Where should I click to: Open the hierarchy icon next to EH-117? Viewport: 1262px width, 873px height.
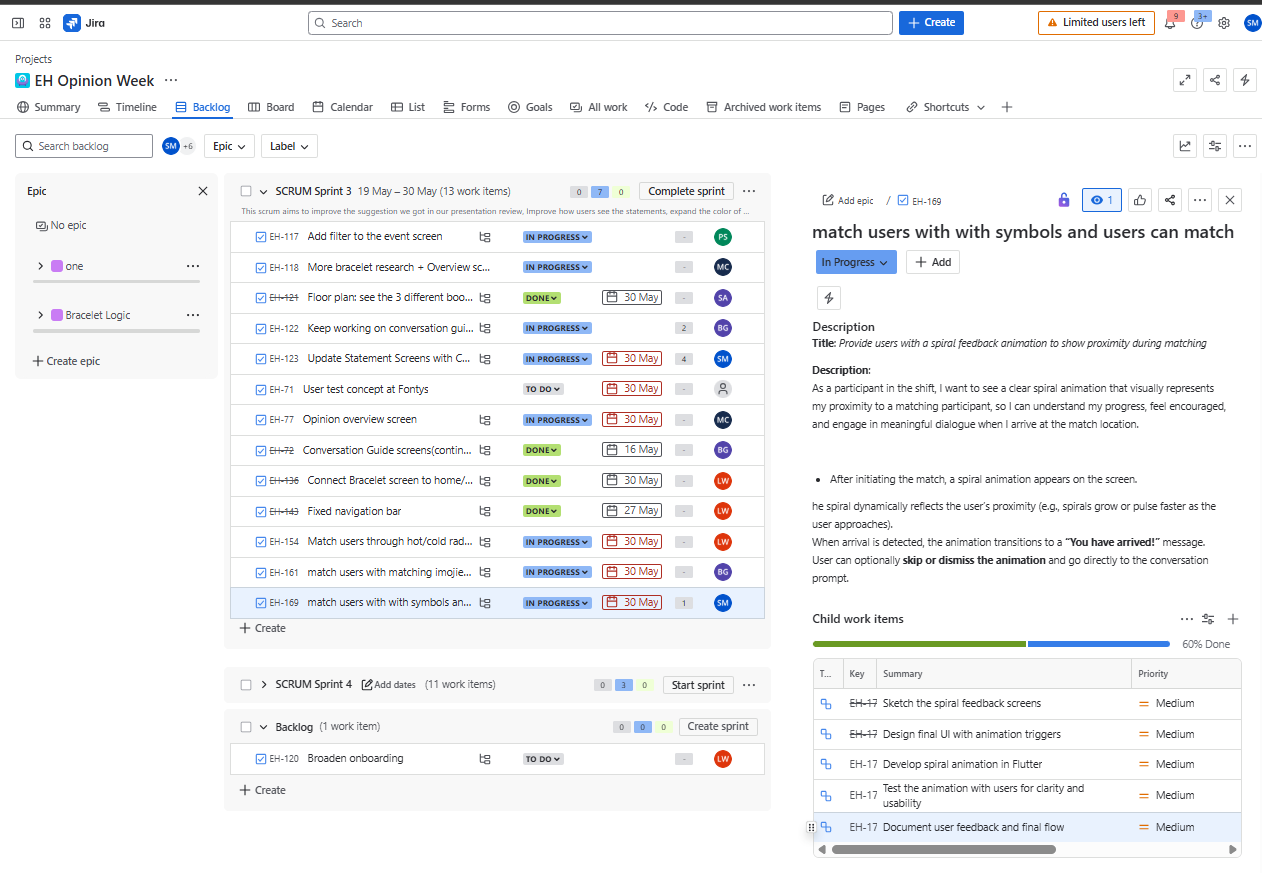pyautogui.click(x=485, y=236)
